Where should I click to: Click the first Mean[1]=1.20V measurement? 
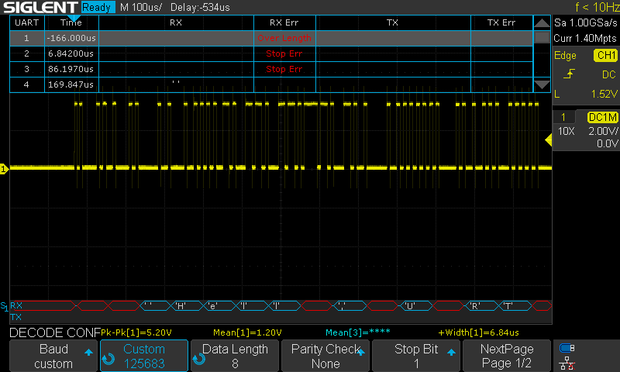coord(248,333)
